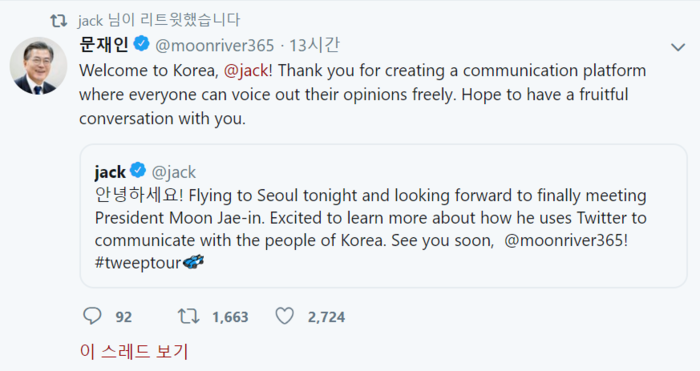Click the retweet icon below the tweet

[188, 316]
